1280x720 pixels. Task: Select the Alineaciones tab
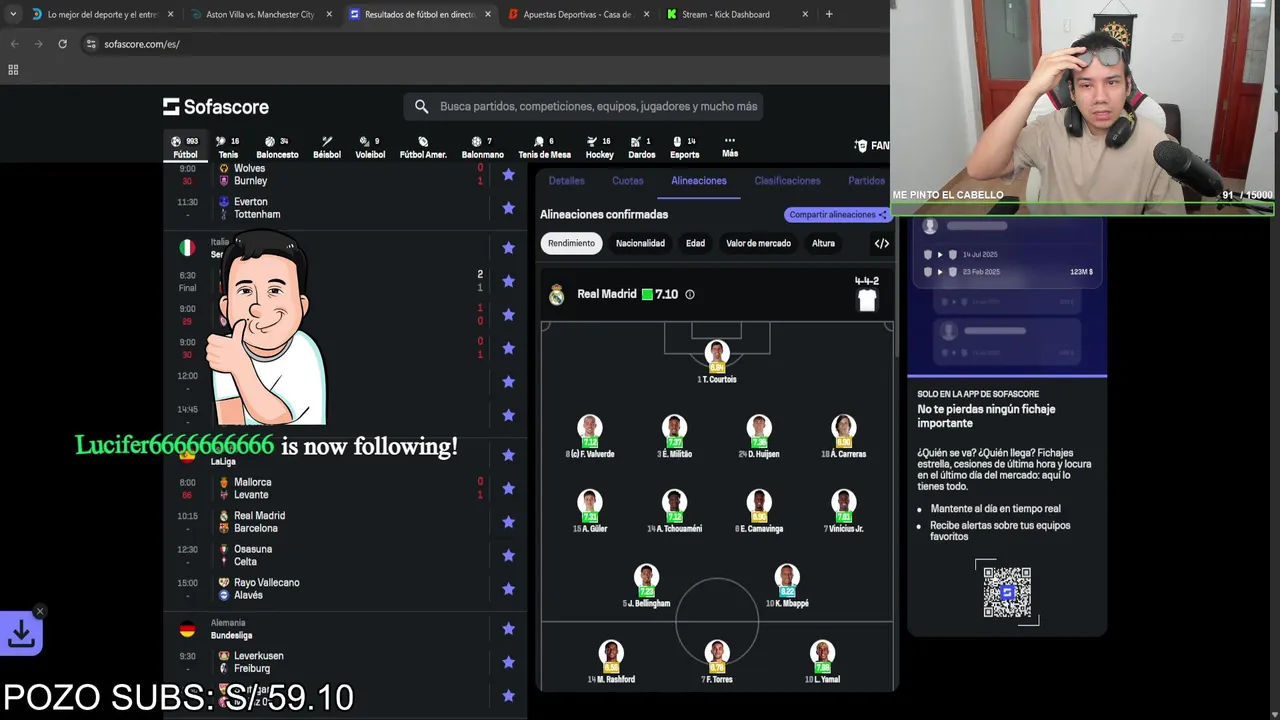pyautogui.click(x=699, y=181)
